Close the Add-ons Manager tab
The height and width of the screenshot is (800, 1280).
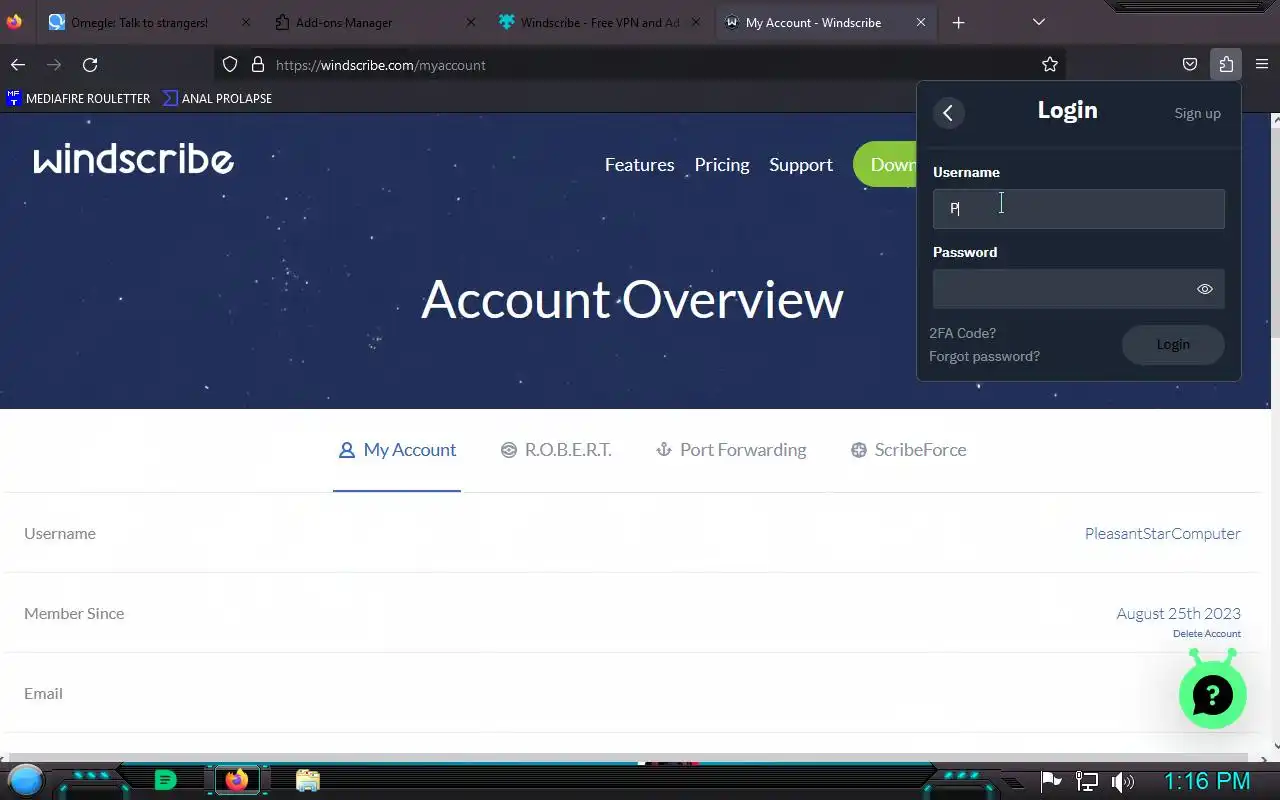[471, 22]
